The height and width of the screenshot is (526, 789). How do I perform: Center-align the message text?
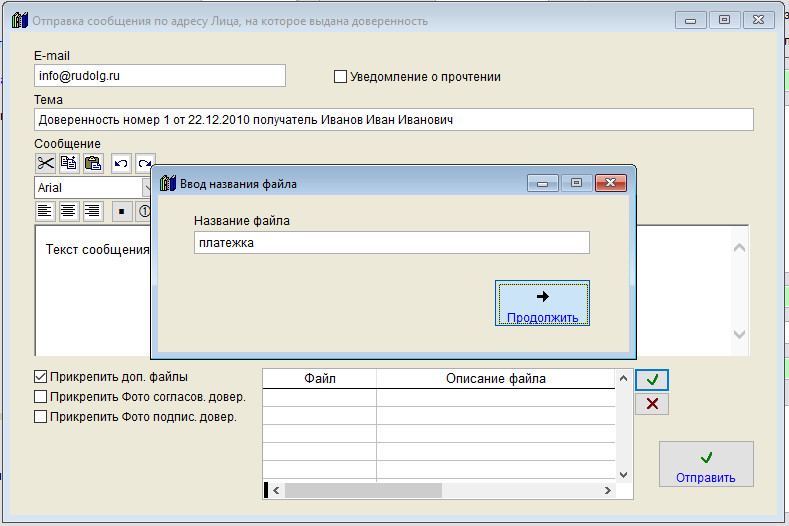pos(69,211)
